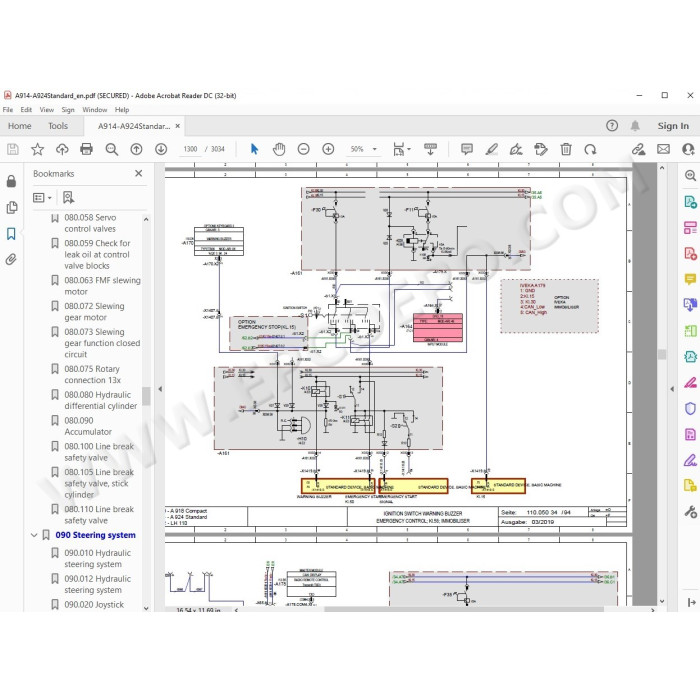Open the File menu
Image resolution: width=700 pixels, height=700 pixels.
pyautogui.click(x=8, y=110)
